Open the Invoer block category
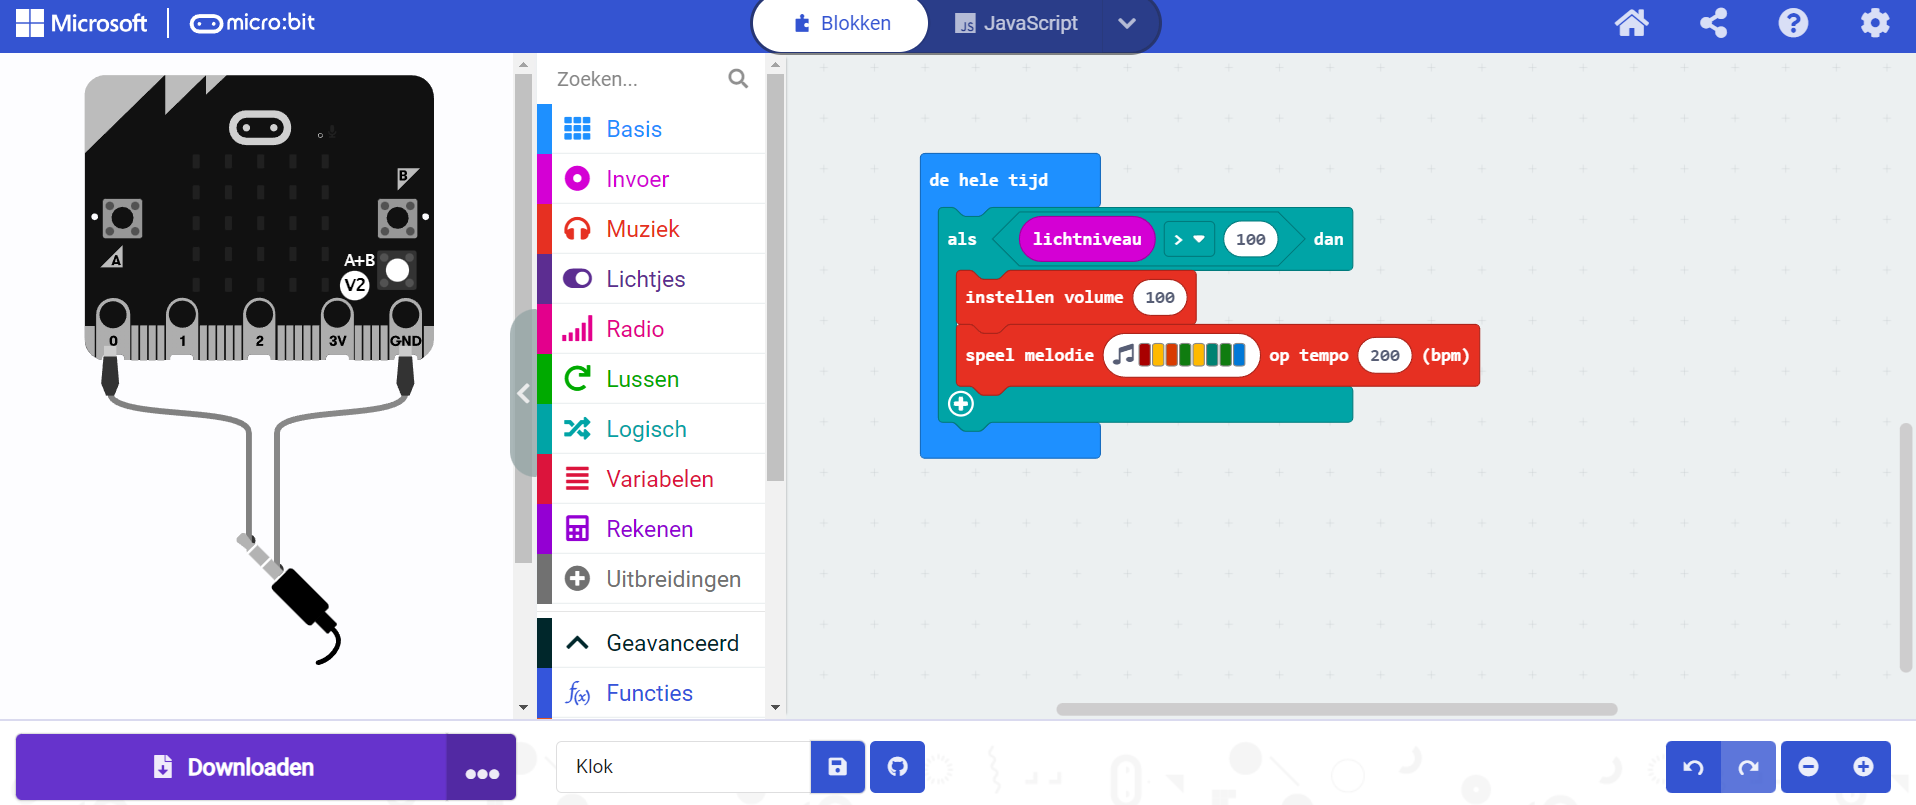This screenshot has height=805, width=1916. point(651,179)
